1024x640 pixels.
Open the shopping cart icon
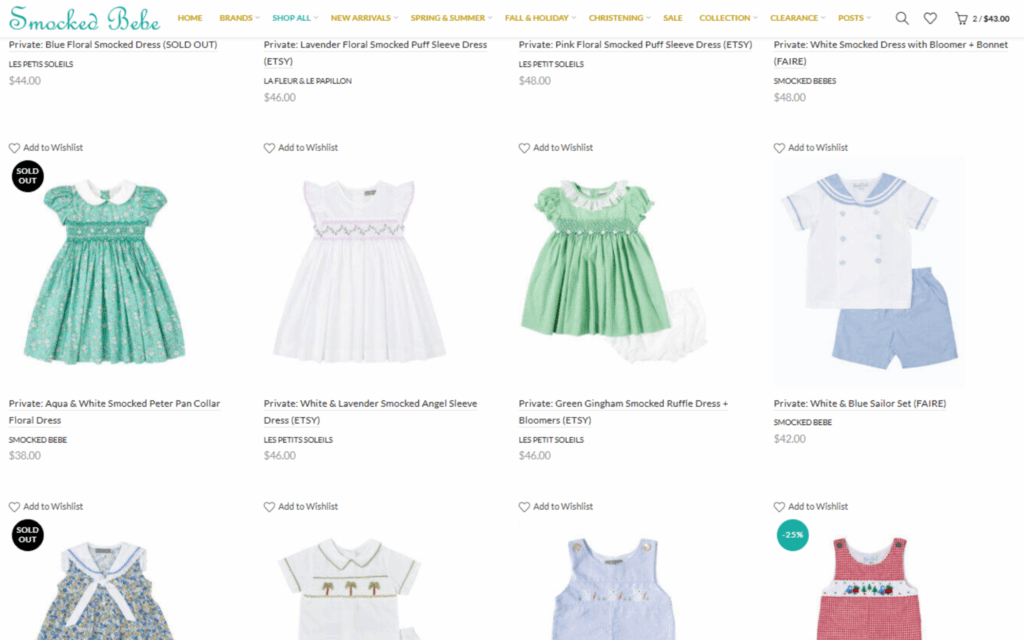coord(961,18)
